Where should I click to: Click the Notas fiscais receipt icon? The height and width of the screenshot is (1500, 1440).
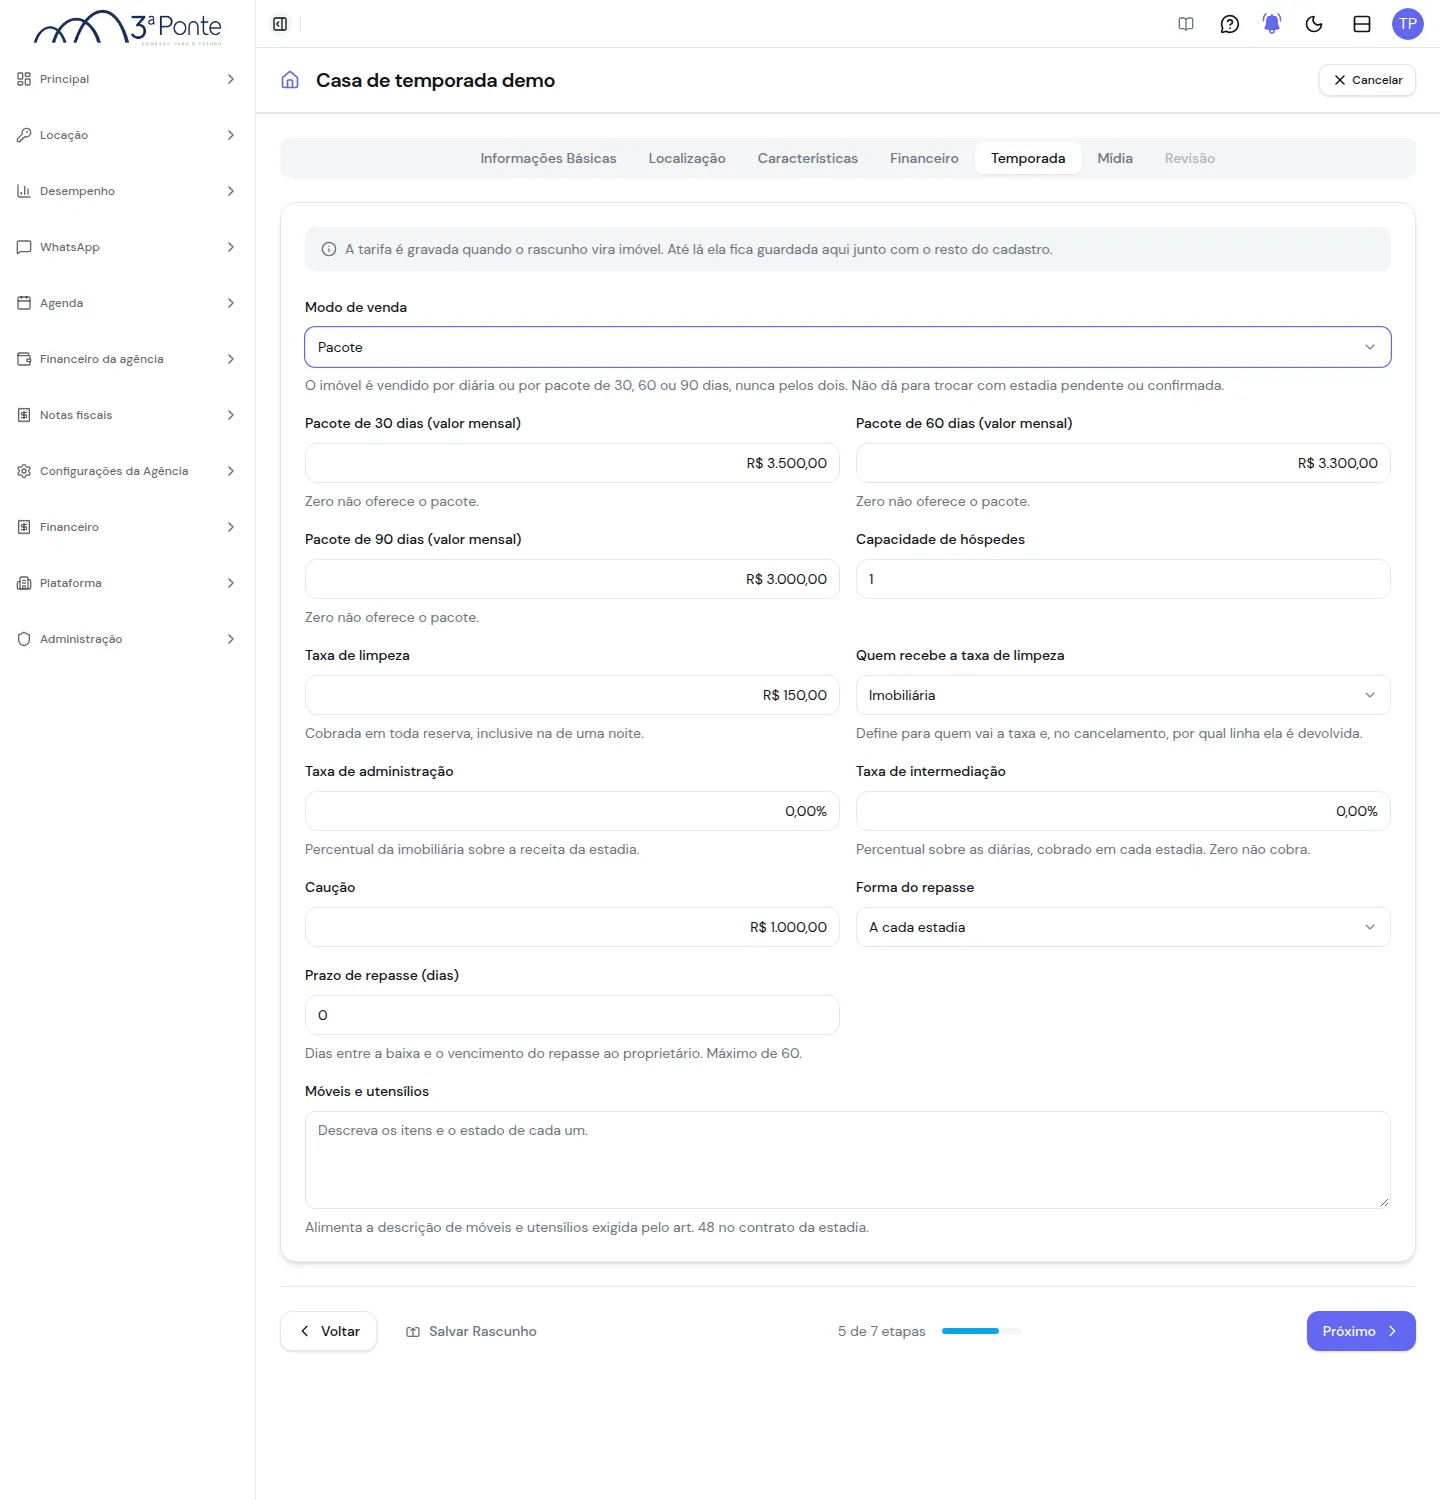pyautogui.click(x=24, y=415)
